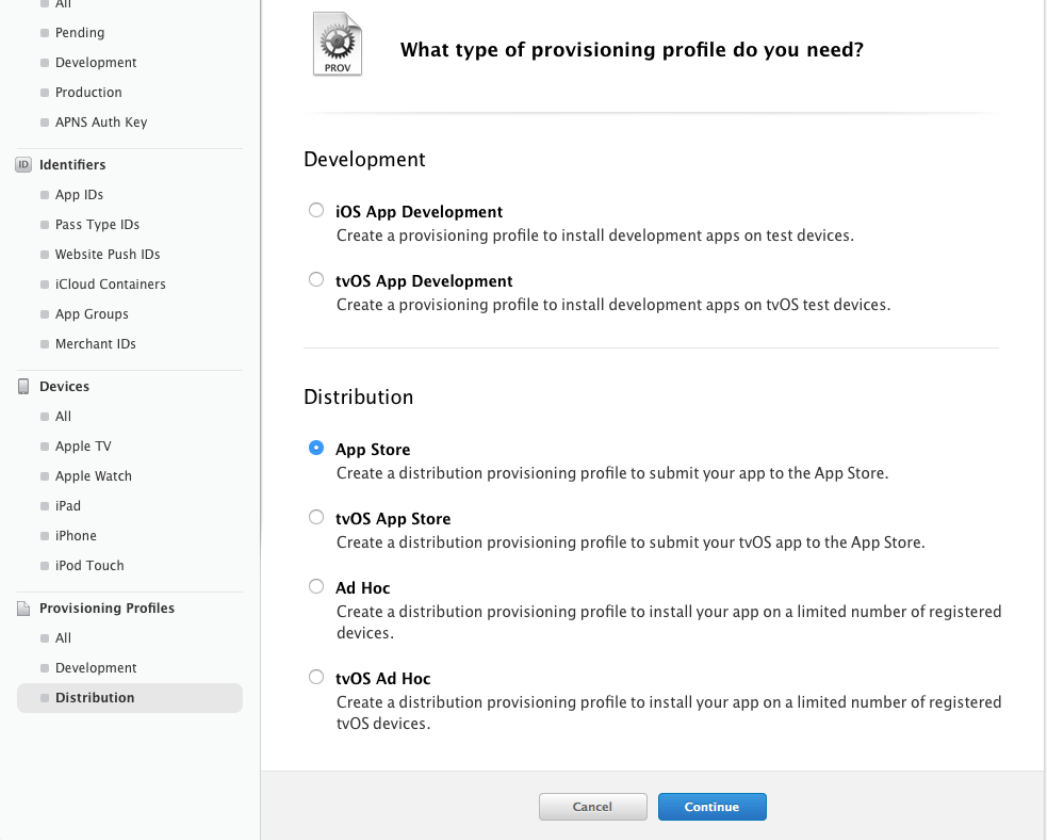The height and width of the screenshot is (840, 1047).
Task: Click the Devices section phone icon
Action: 23,387
